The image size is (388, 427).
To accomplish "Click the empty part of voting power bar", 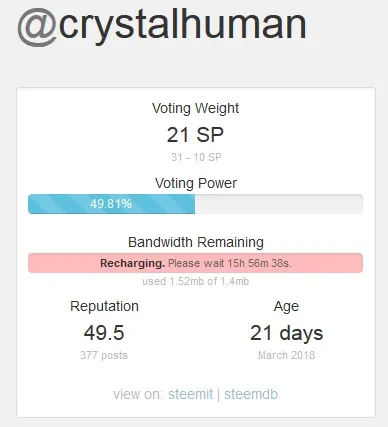I will coord(279,204).
